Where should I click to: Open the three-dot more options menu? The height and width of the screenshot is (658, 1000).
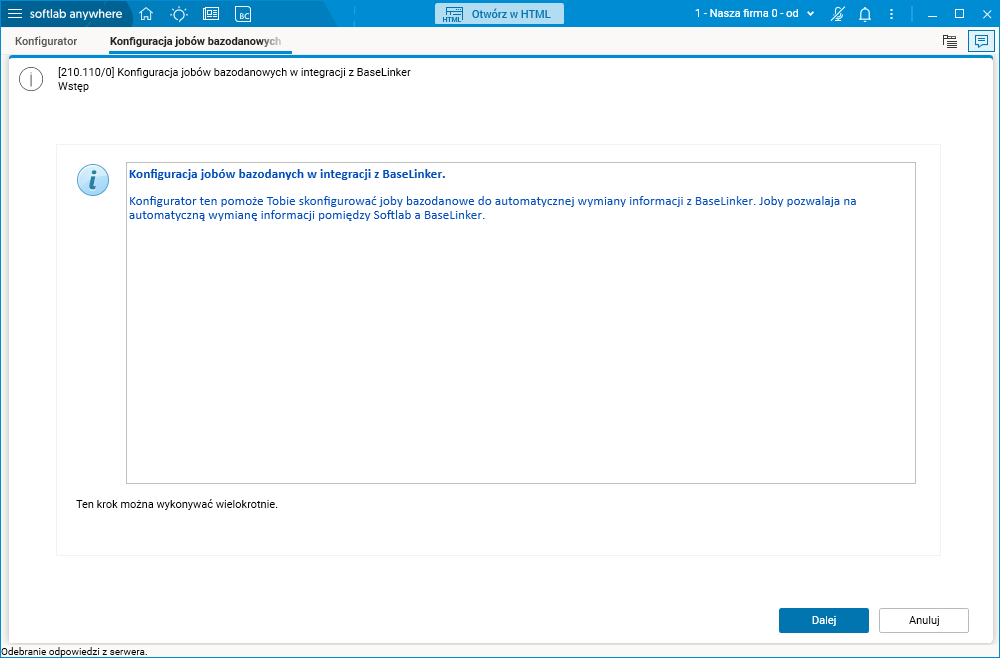892,14
